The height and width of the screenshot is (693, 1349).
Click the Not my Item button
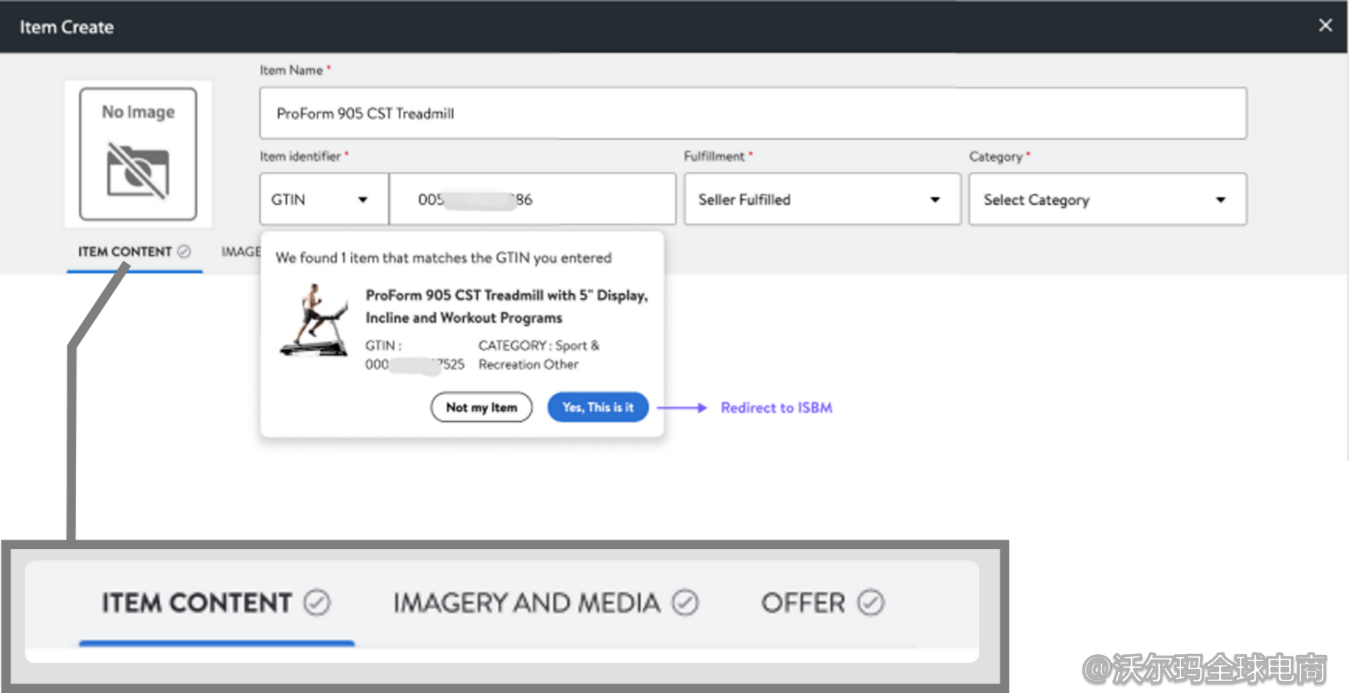point(481,407)
